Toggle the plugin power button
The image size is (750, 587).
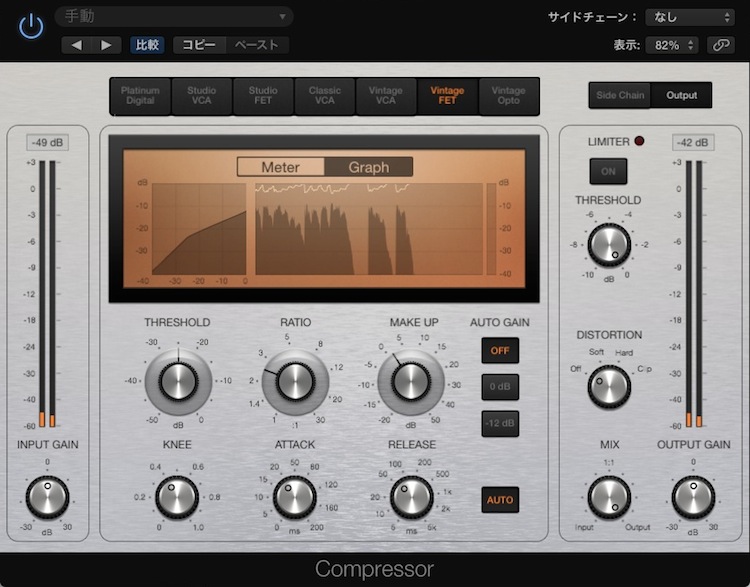point(31,26)
